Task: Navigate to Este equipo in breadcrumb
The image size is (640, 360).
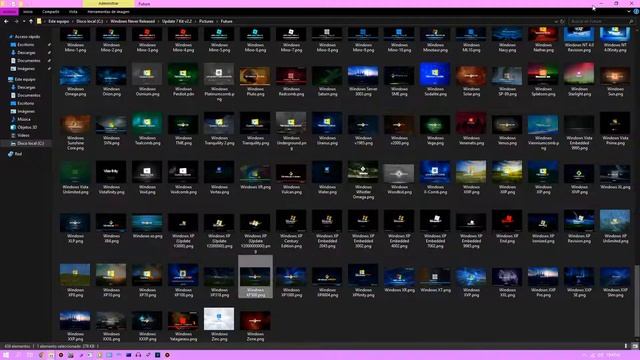Action: (59, 21)
